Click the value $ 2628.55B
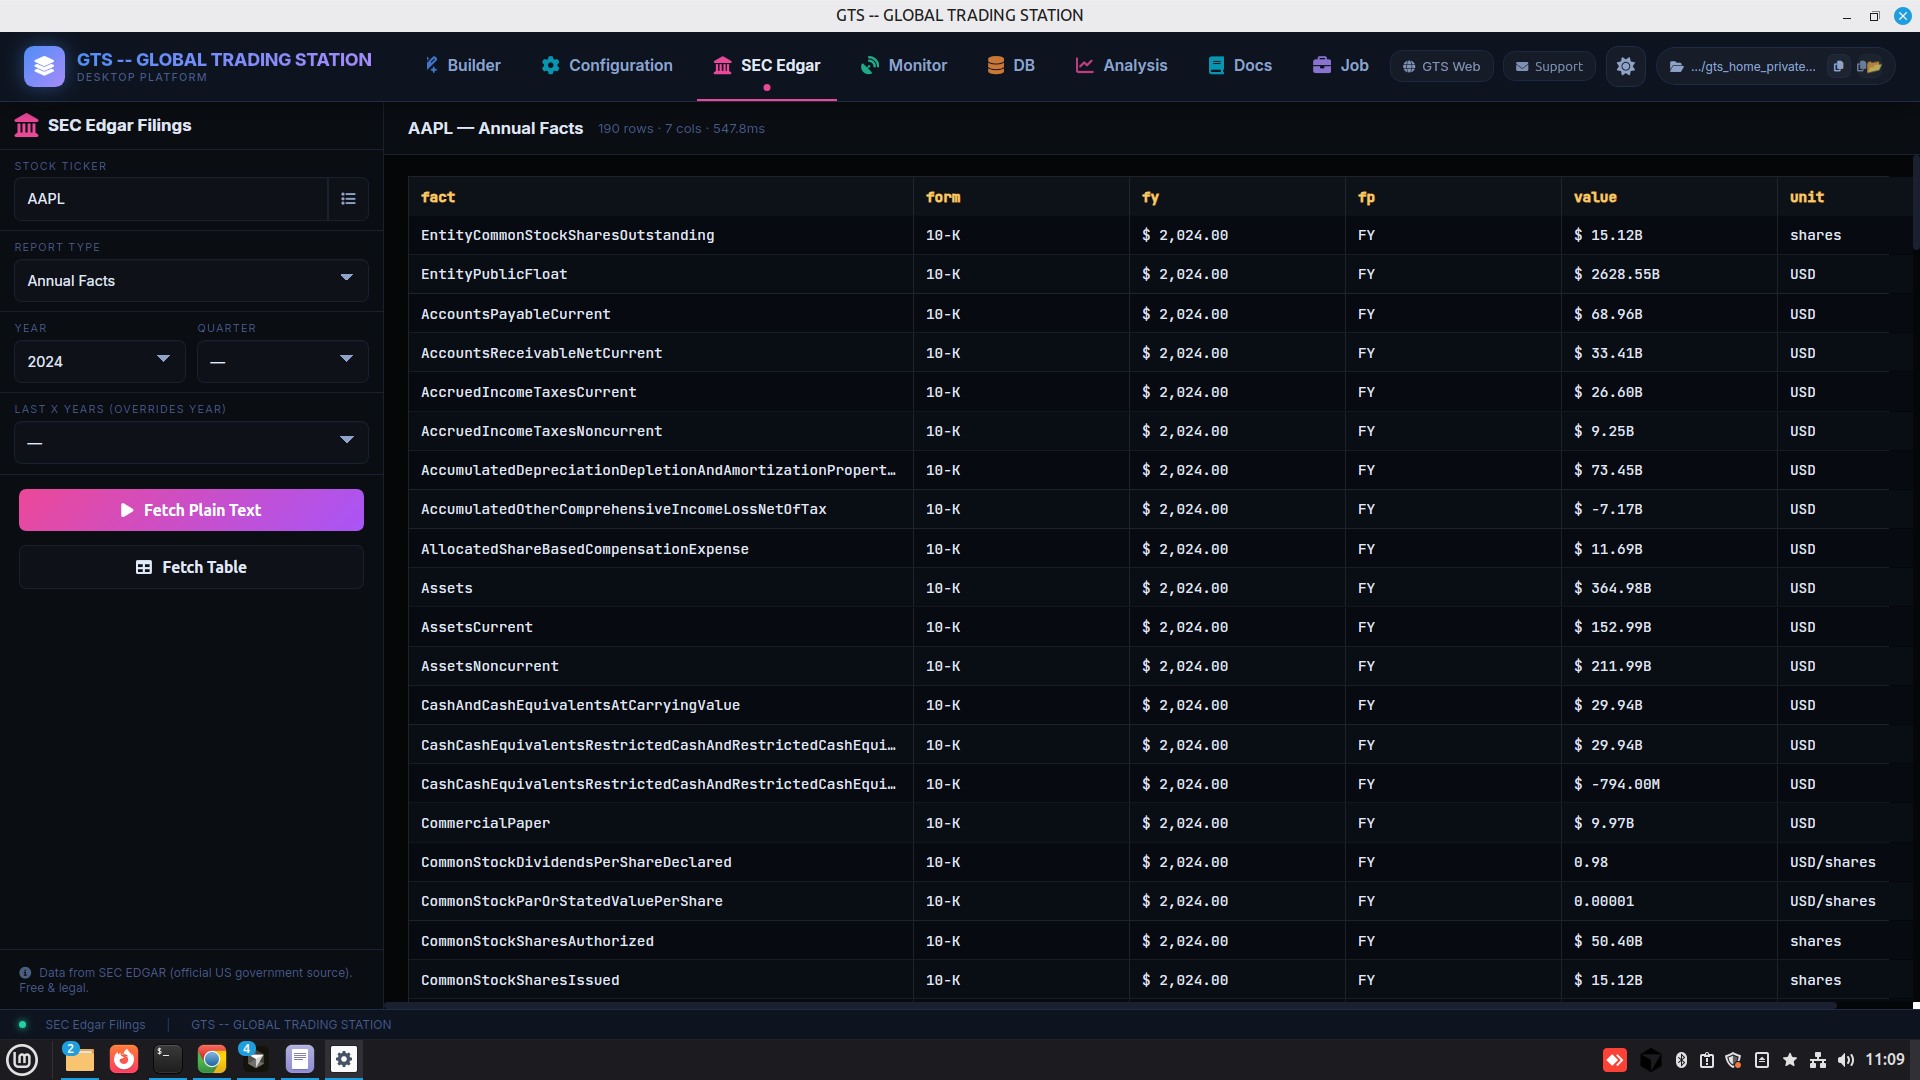The image size is (1920, 1080). 1617,274
